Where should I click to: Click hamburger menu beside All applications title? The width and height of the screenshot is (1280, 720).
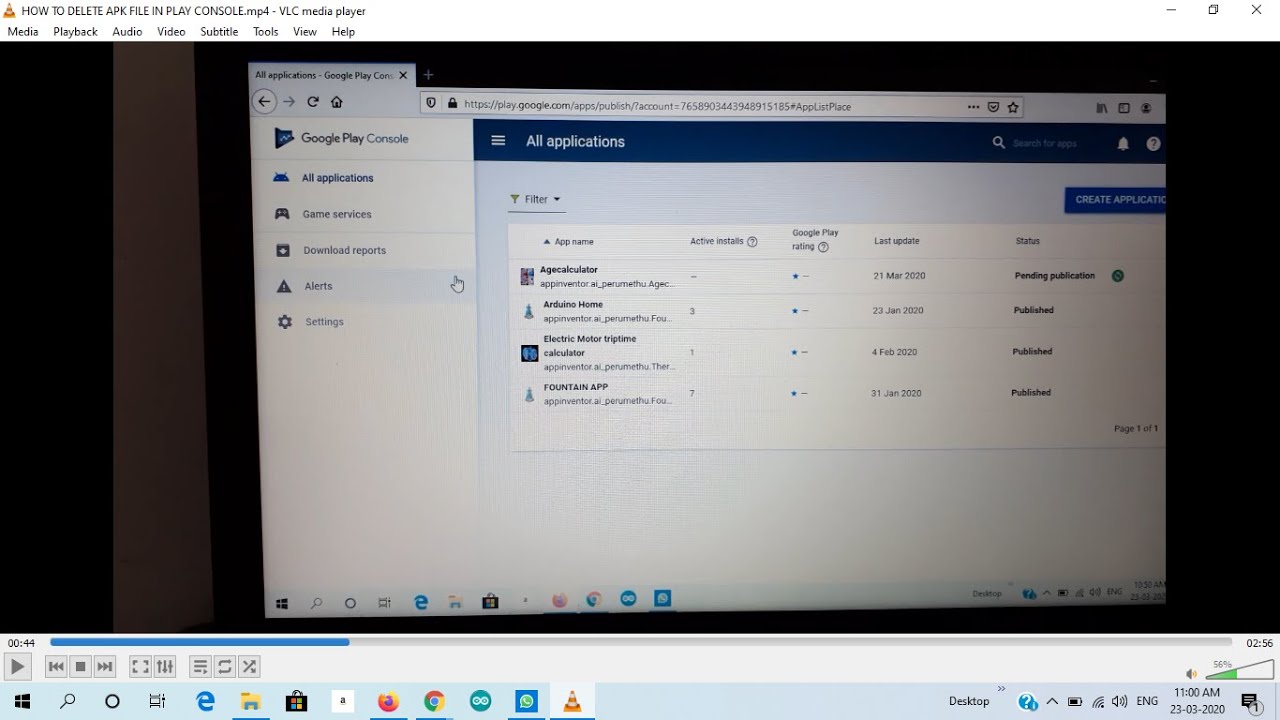(x=498, y=141)
